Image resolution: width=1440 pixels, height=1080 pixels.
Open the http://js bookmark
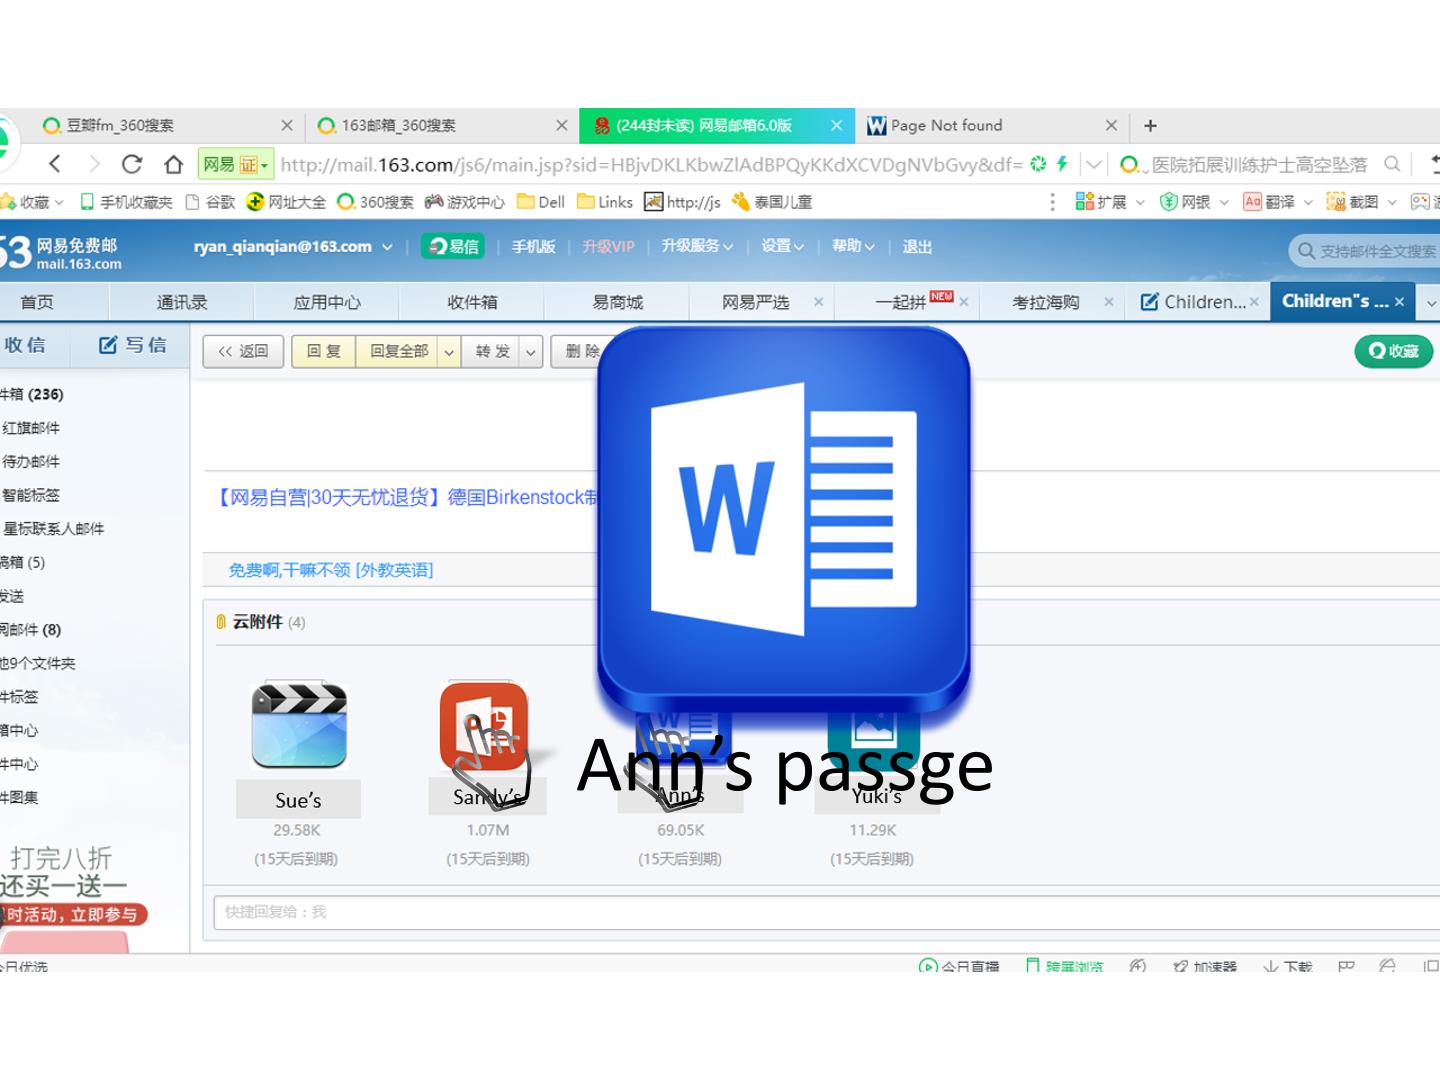682,202
